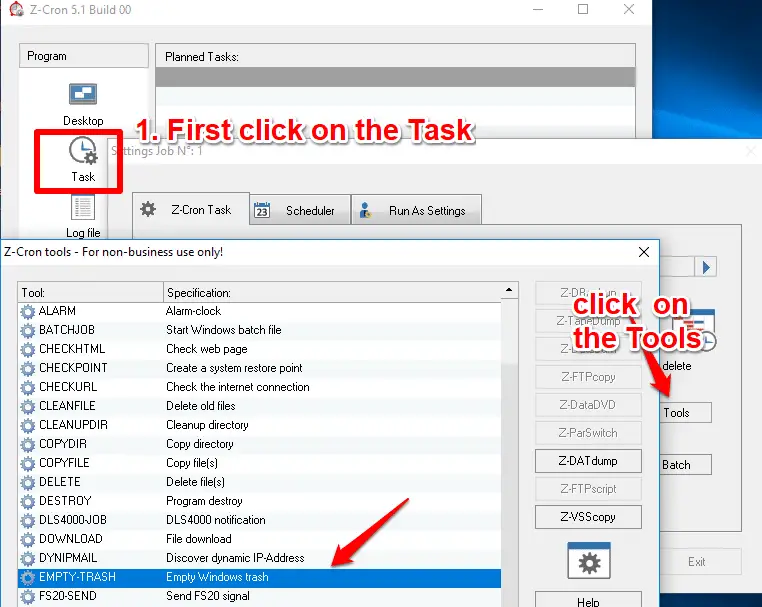The width and height of the screenshot is (762, 607).
Task: Select 'Copy directory' specification
Action: (200, 444)
